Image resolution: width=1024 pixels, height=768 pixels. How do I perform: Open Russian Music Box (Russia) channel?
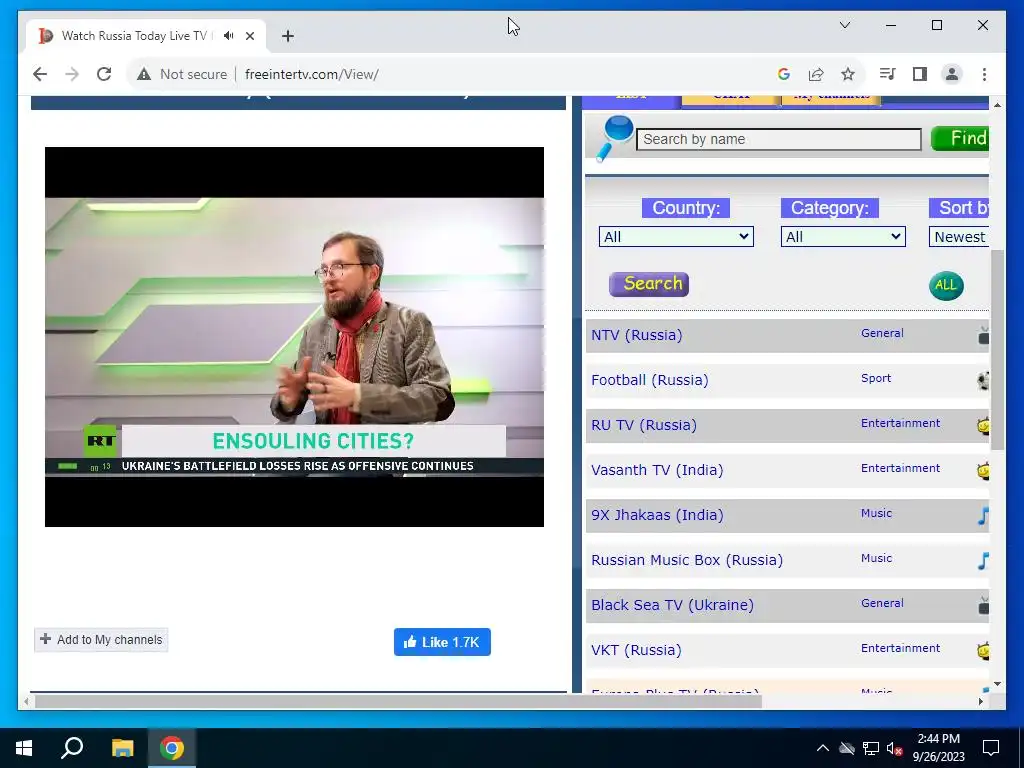click(x=687, y=560)
